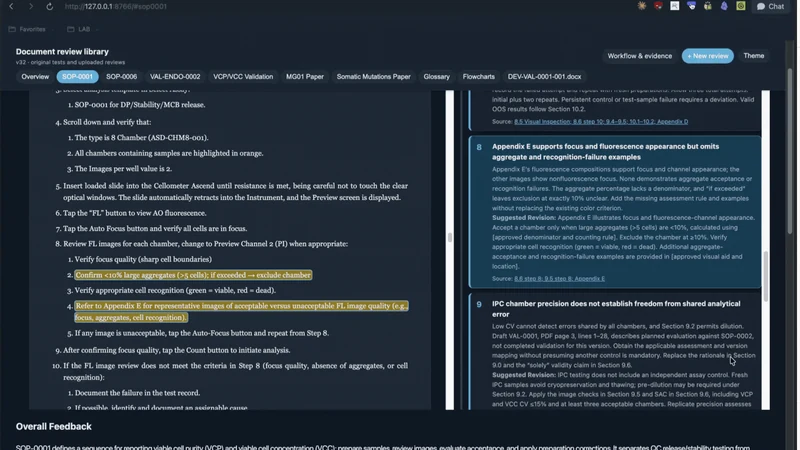Screen dimensions: 800x450
Task: Click the white square image extension icon
Action: 674,6
